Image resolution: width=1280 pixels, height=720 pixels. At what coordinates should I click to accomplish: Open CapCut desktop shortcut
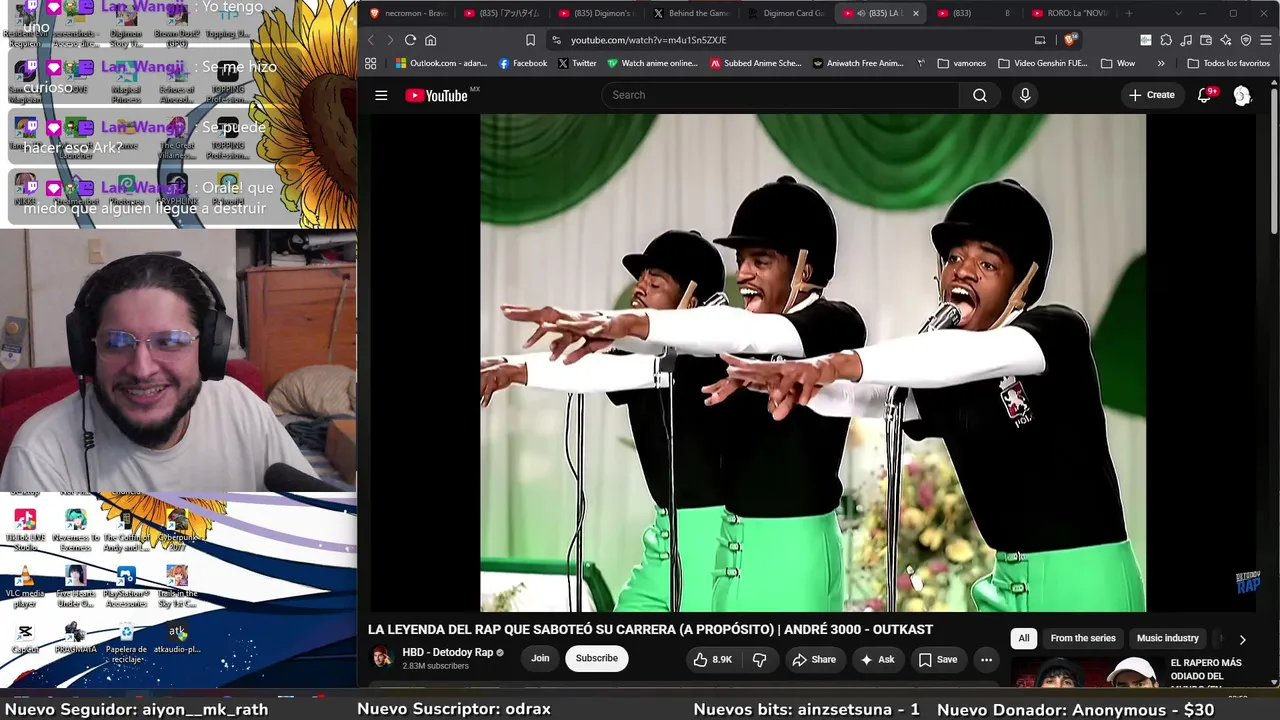pyautogui.click(x=25, y=638)
